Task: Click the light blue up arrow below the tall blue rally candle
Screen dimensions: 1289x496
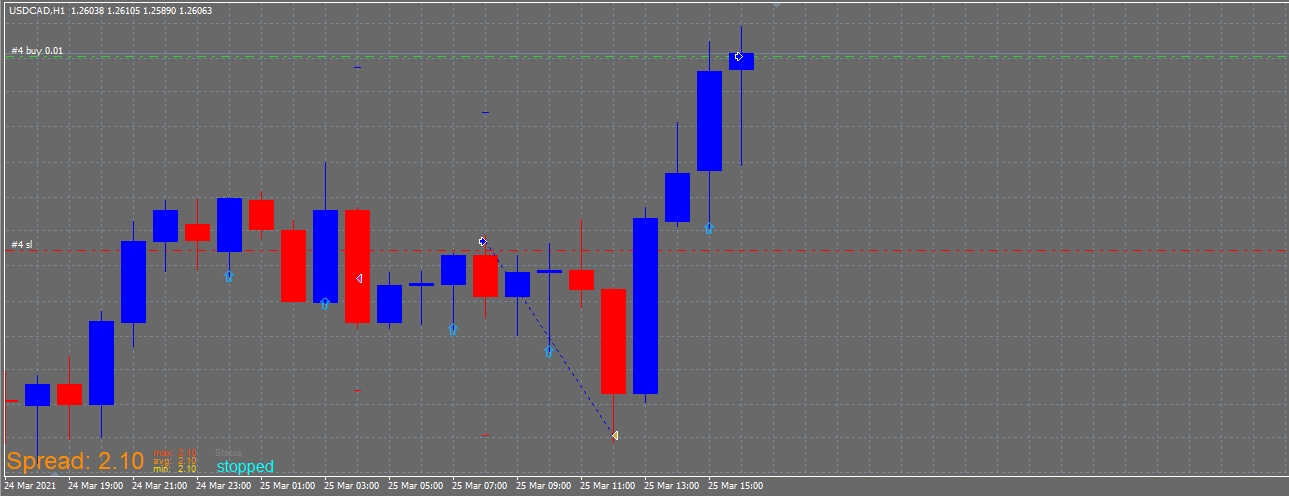Action: 708,228
